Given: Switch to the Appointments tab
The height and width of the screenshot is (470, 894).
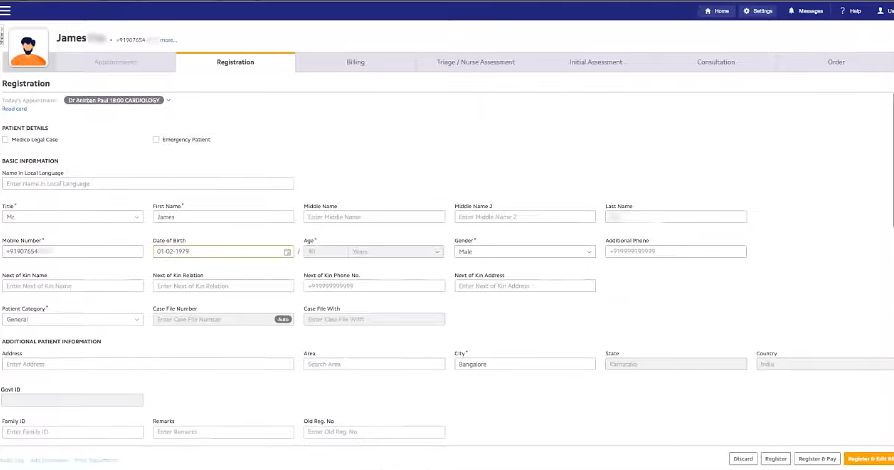Looking at the screenshot, I should pyautogui.click(x=116, y=62).
